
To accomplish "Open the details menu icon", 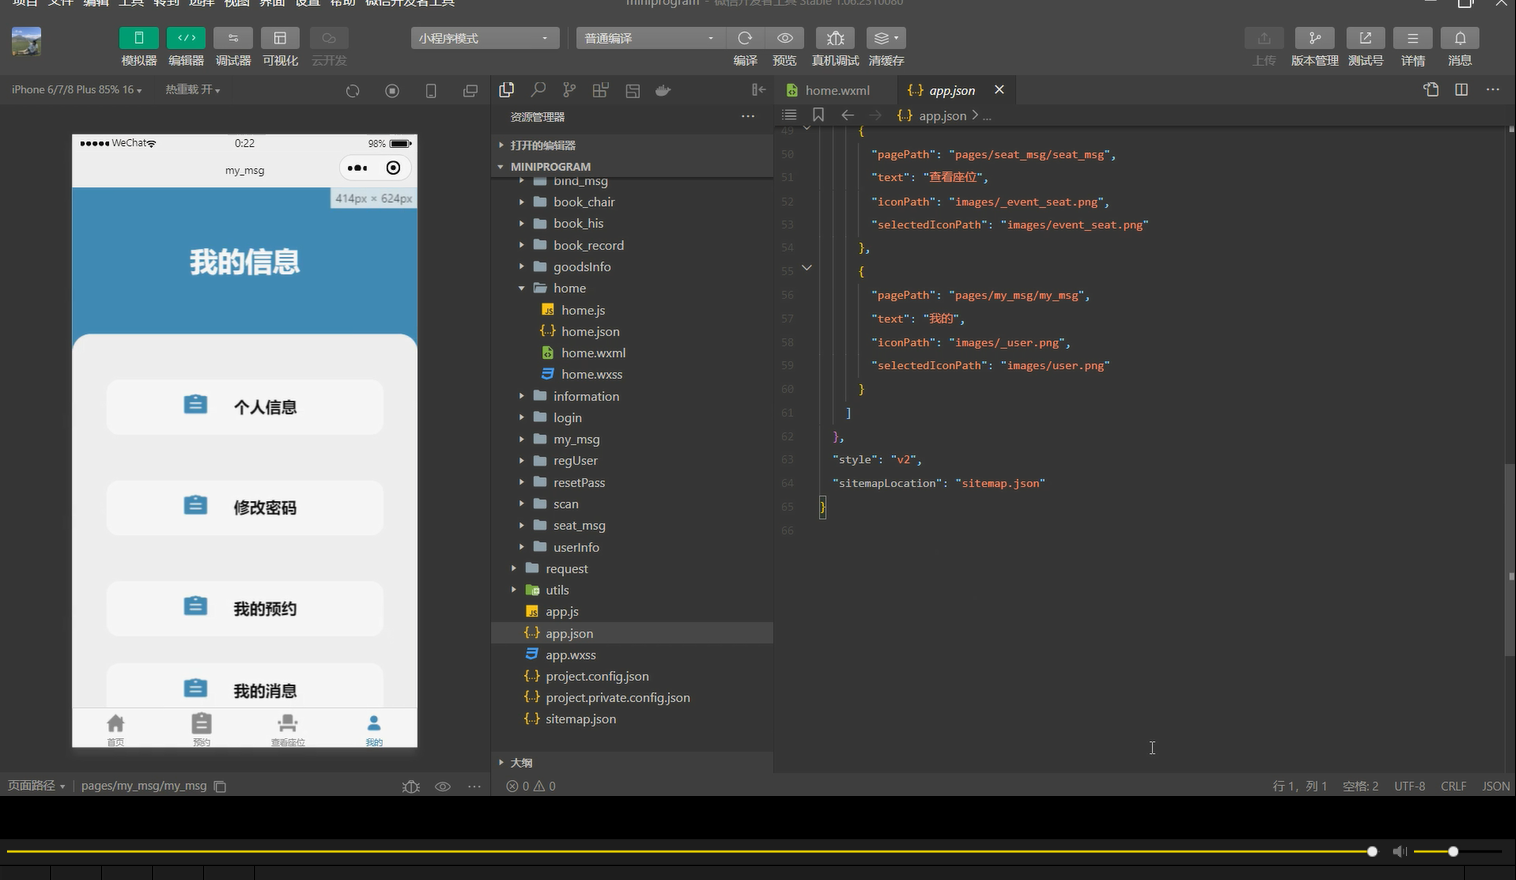I will pos(1412,38).
